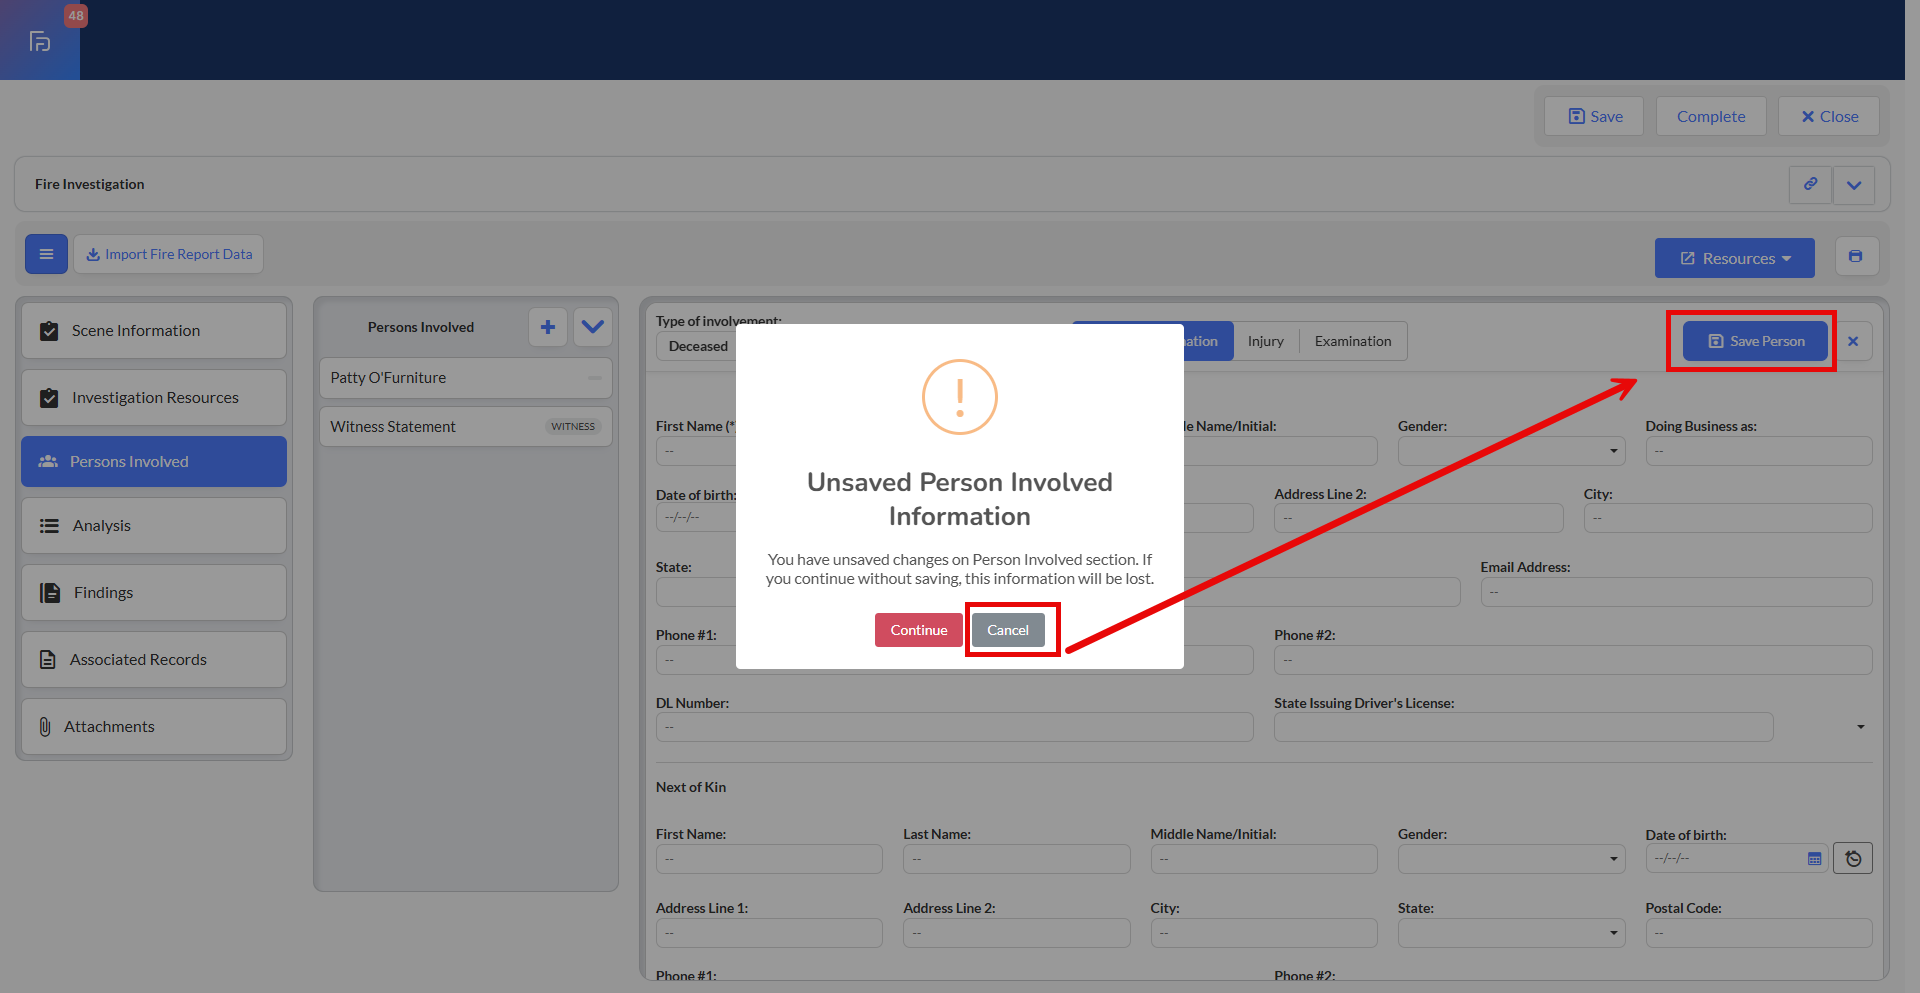Reset Next of Kin date of birth
The image size is (1920, 993).
coord(1852,859)
